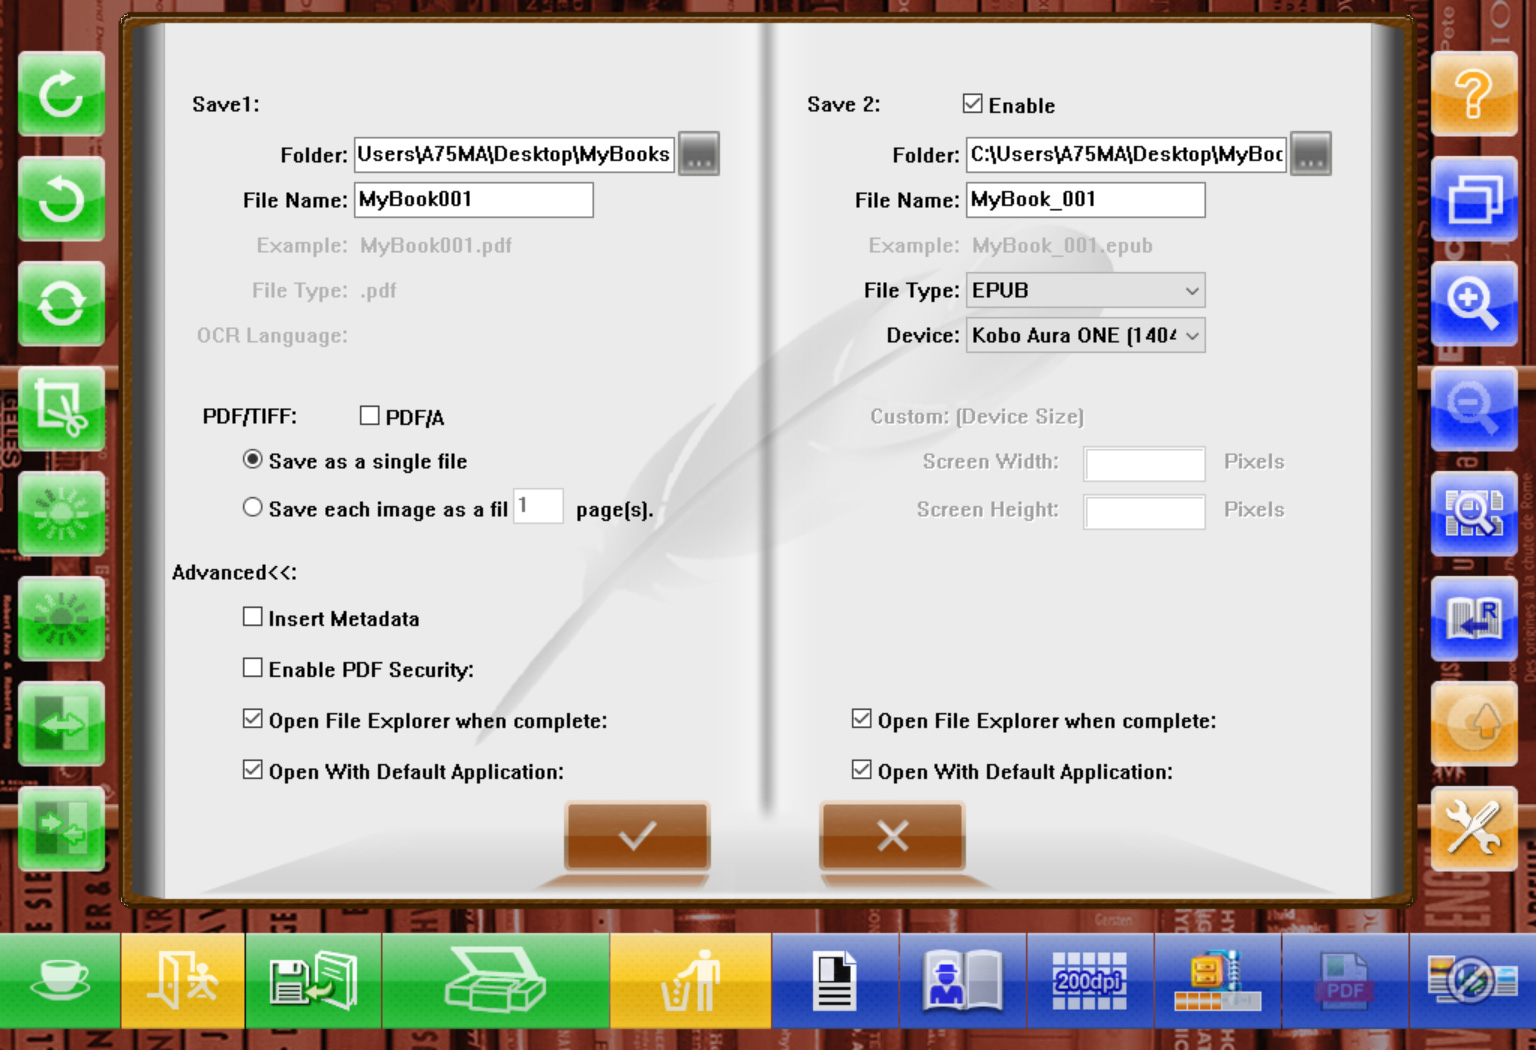Viewport: 1536px width, 1050px height.
Task: Rotate the page clockwise
Action: [x=60, y=94]
